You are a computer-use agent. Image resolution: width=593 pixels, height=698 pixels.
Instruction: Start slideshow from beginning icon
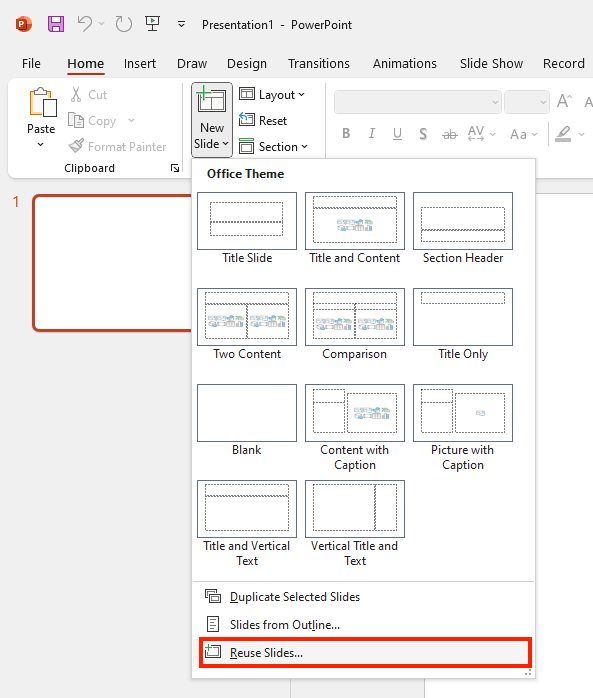(x=152, y=23)
